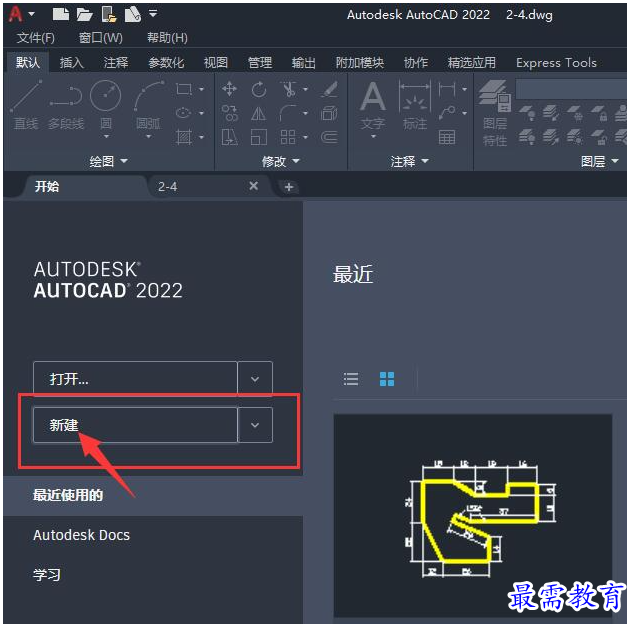Select the Dimension (标注) tool
Screen dimensions: 632x628
[415, 105]
